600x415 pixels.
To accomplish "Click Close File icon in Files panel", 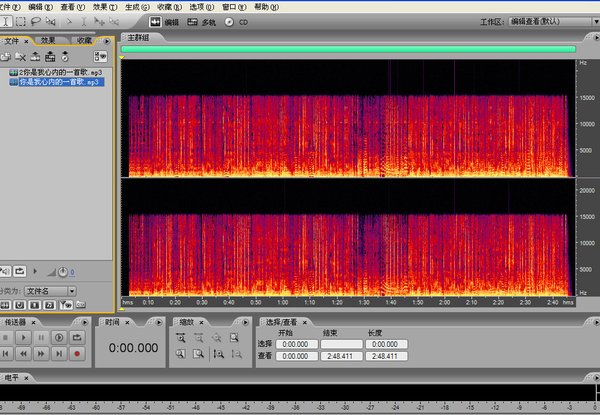I will [x=20, y=57].
